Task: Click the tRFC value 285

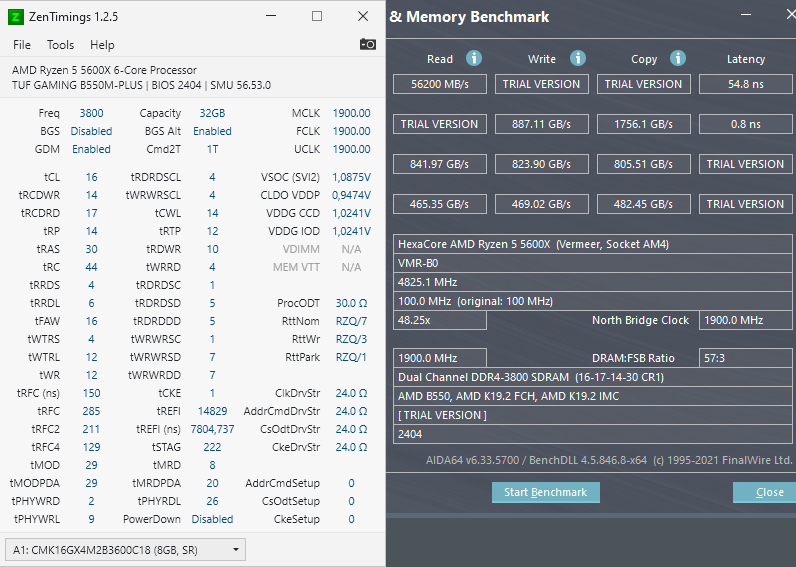Action: click(91, 411)
